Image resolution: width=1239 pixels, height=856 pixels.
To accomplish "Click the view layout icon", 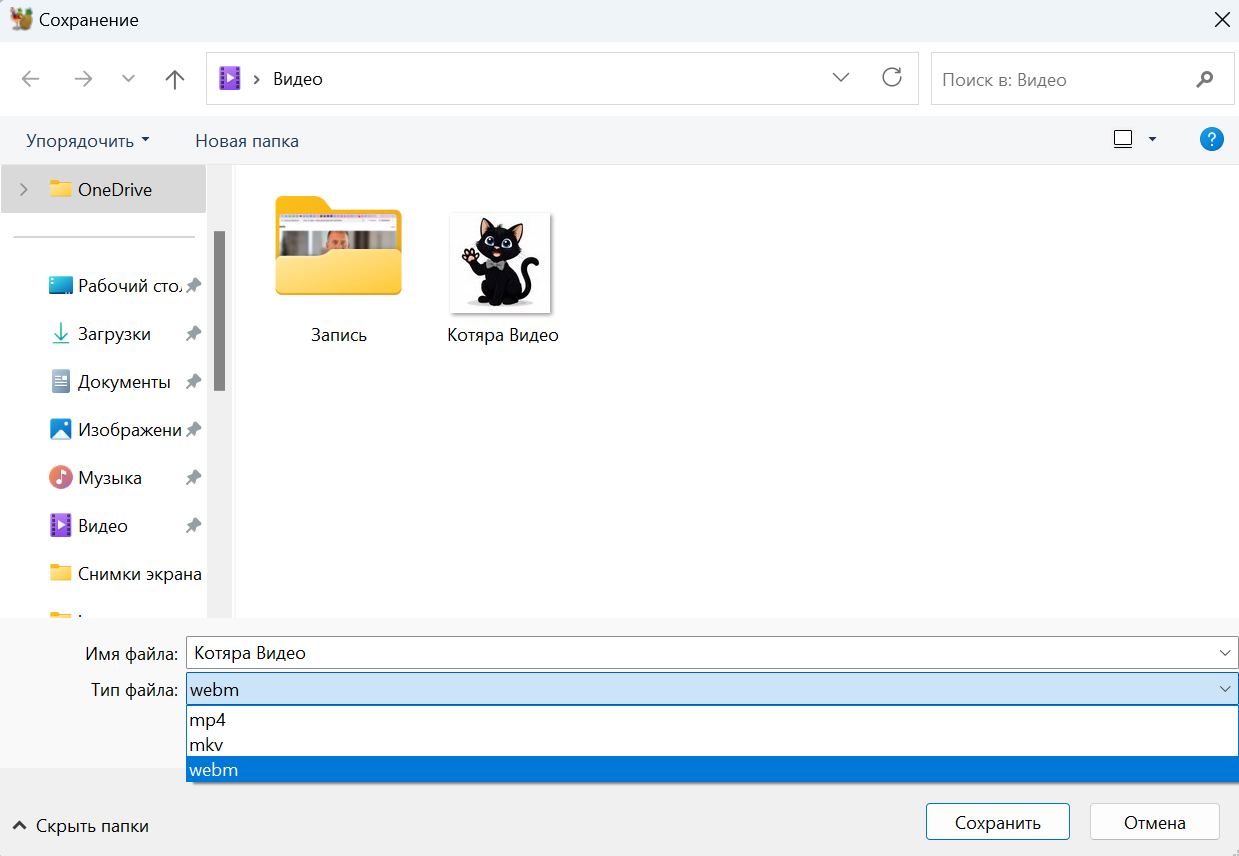I will tap(1123, 140).
